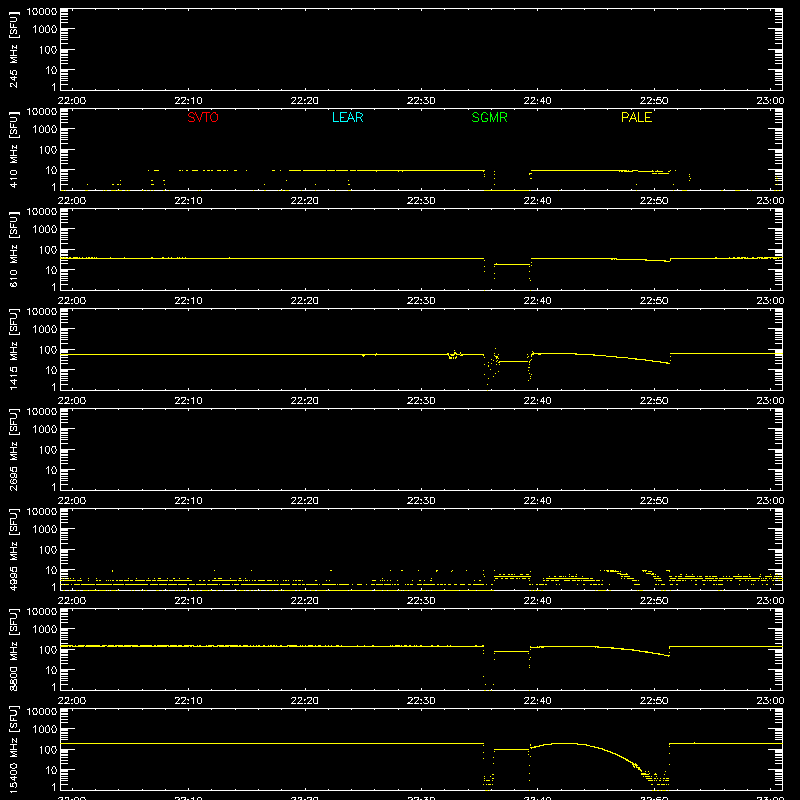
Task: Click the lowered 610 MHz segment near 22:37
Action: coord(512,264)
